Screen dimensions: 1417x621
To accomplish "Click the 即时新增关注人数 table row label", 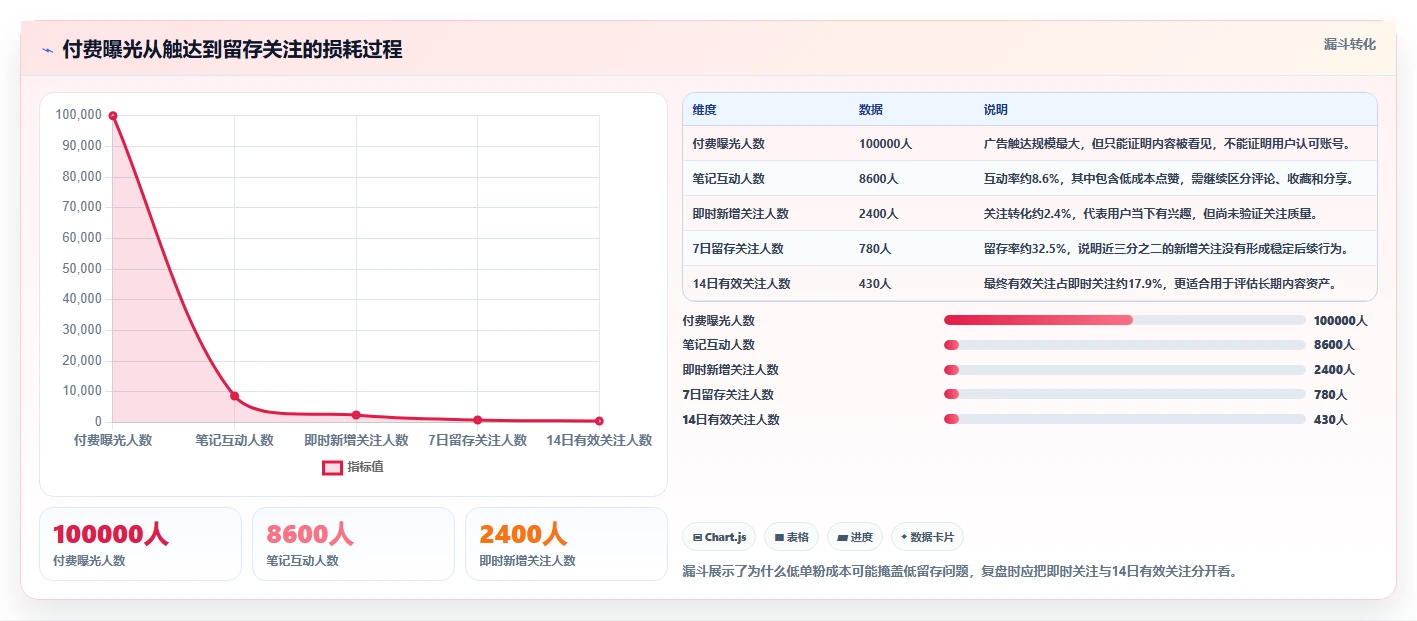I will (x=741, y=214).
